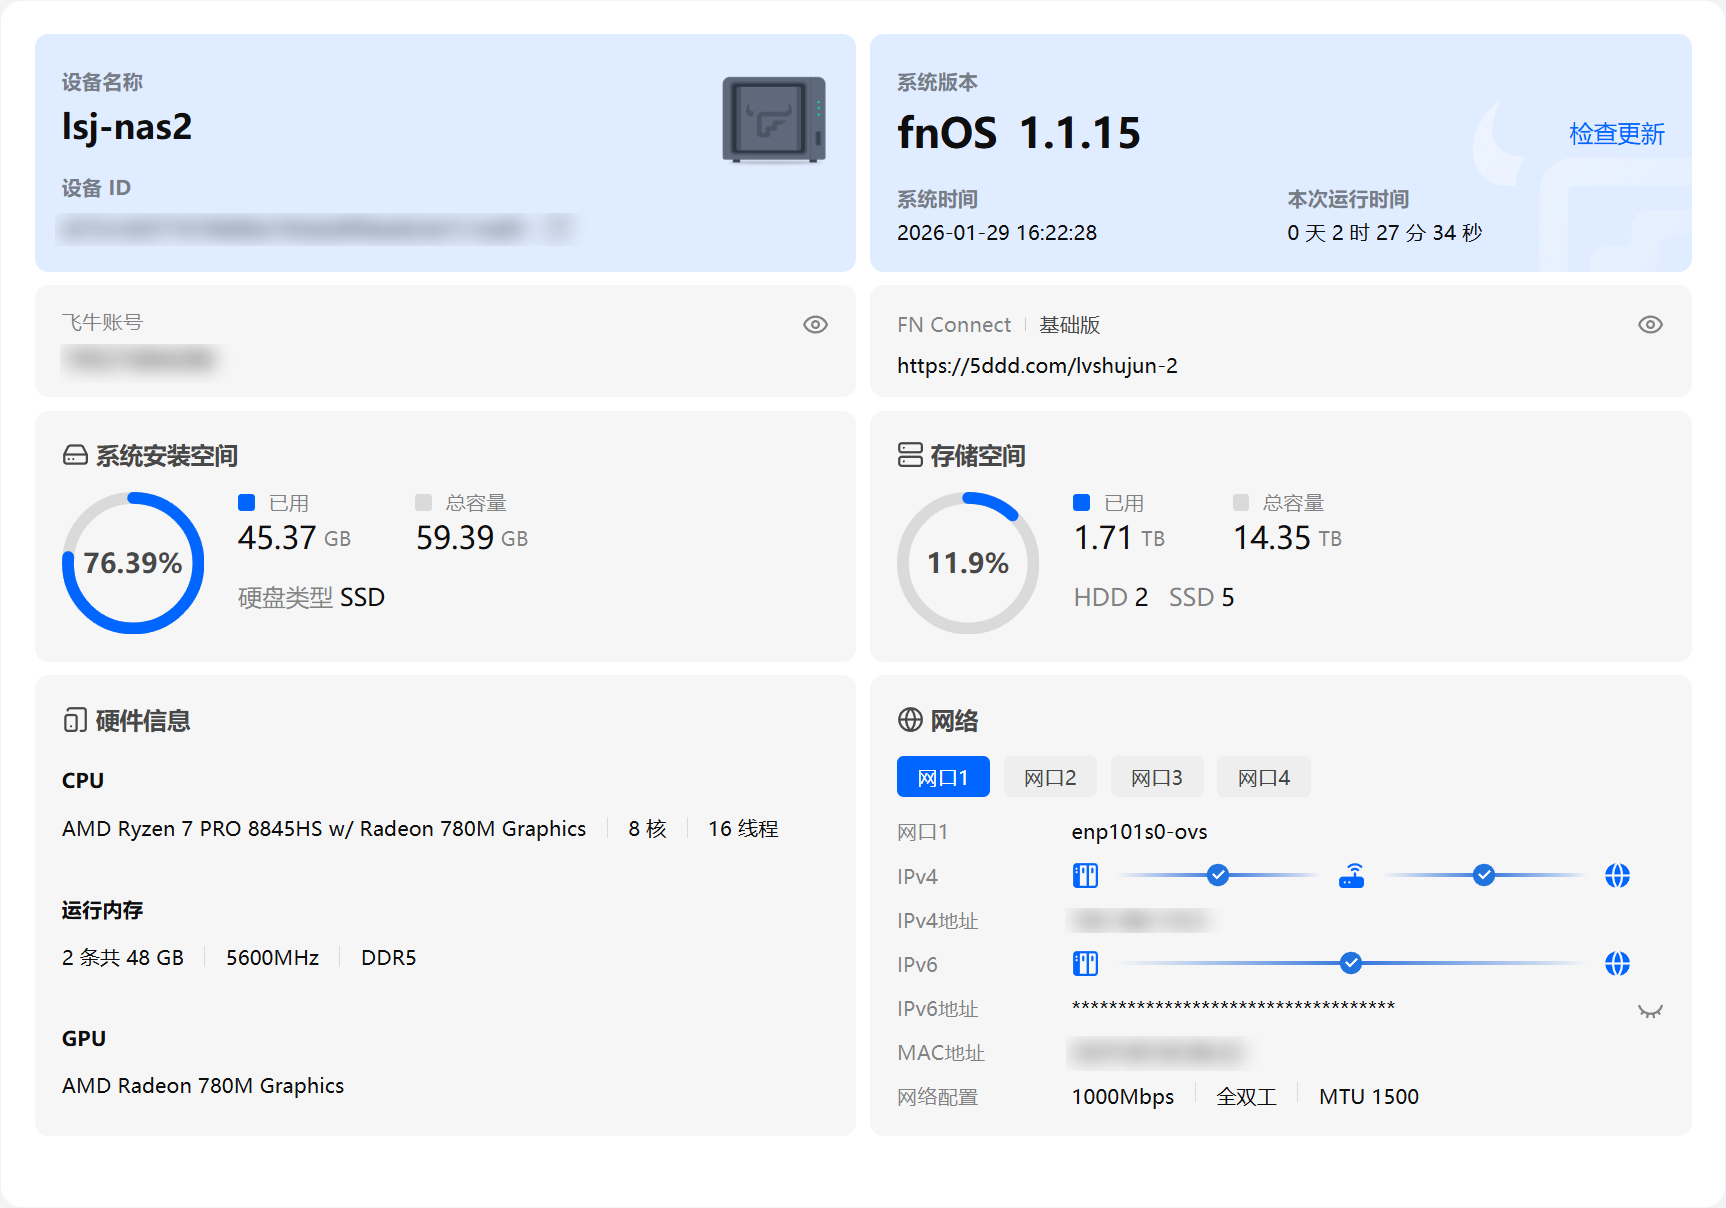Click the 网络 globe heading icon
The width and height of the screenshot is (1726, 1208).
tap(910, 720)
